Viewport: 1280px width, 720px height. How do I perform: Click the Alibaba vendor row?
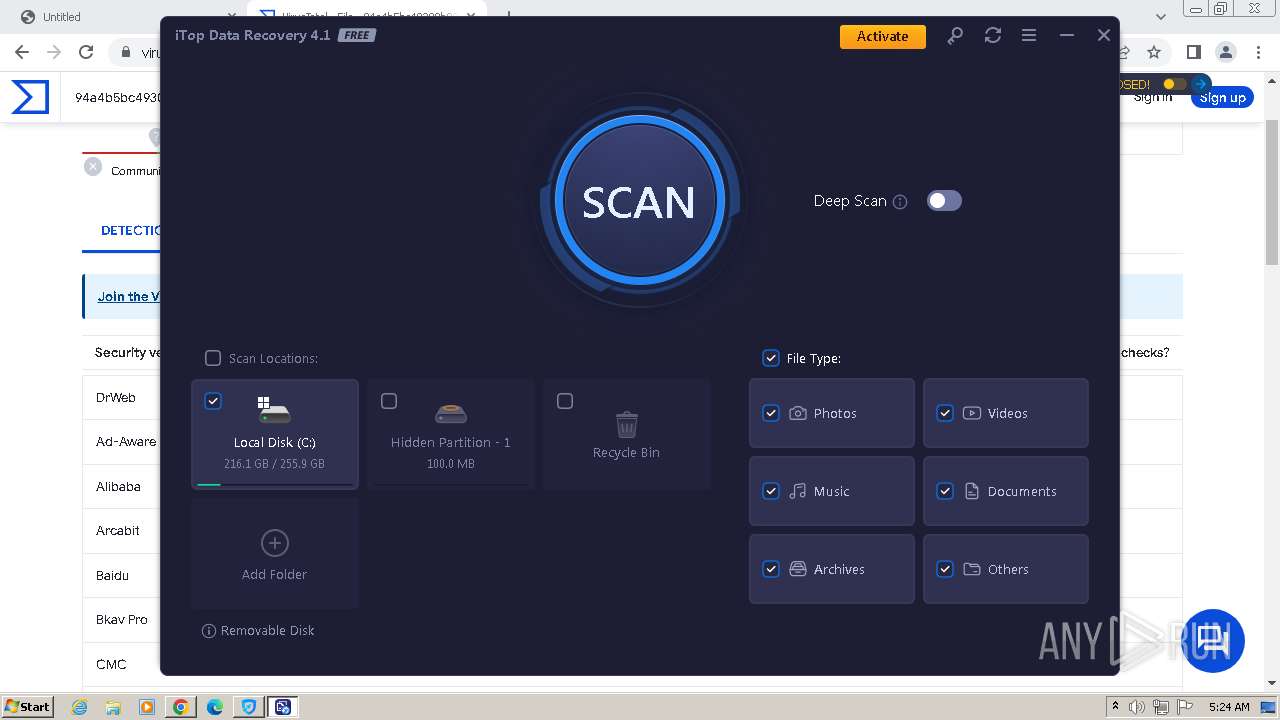pos(121,487)
